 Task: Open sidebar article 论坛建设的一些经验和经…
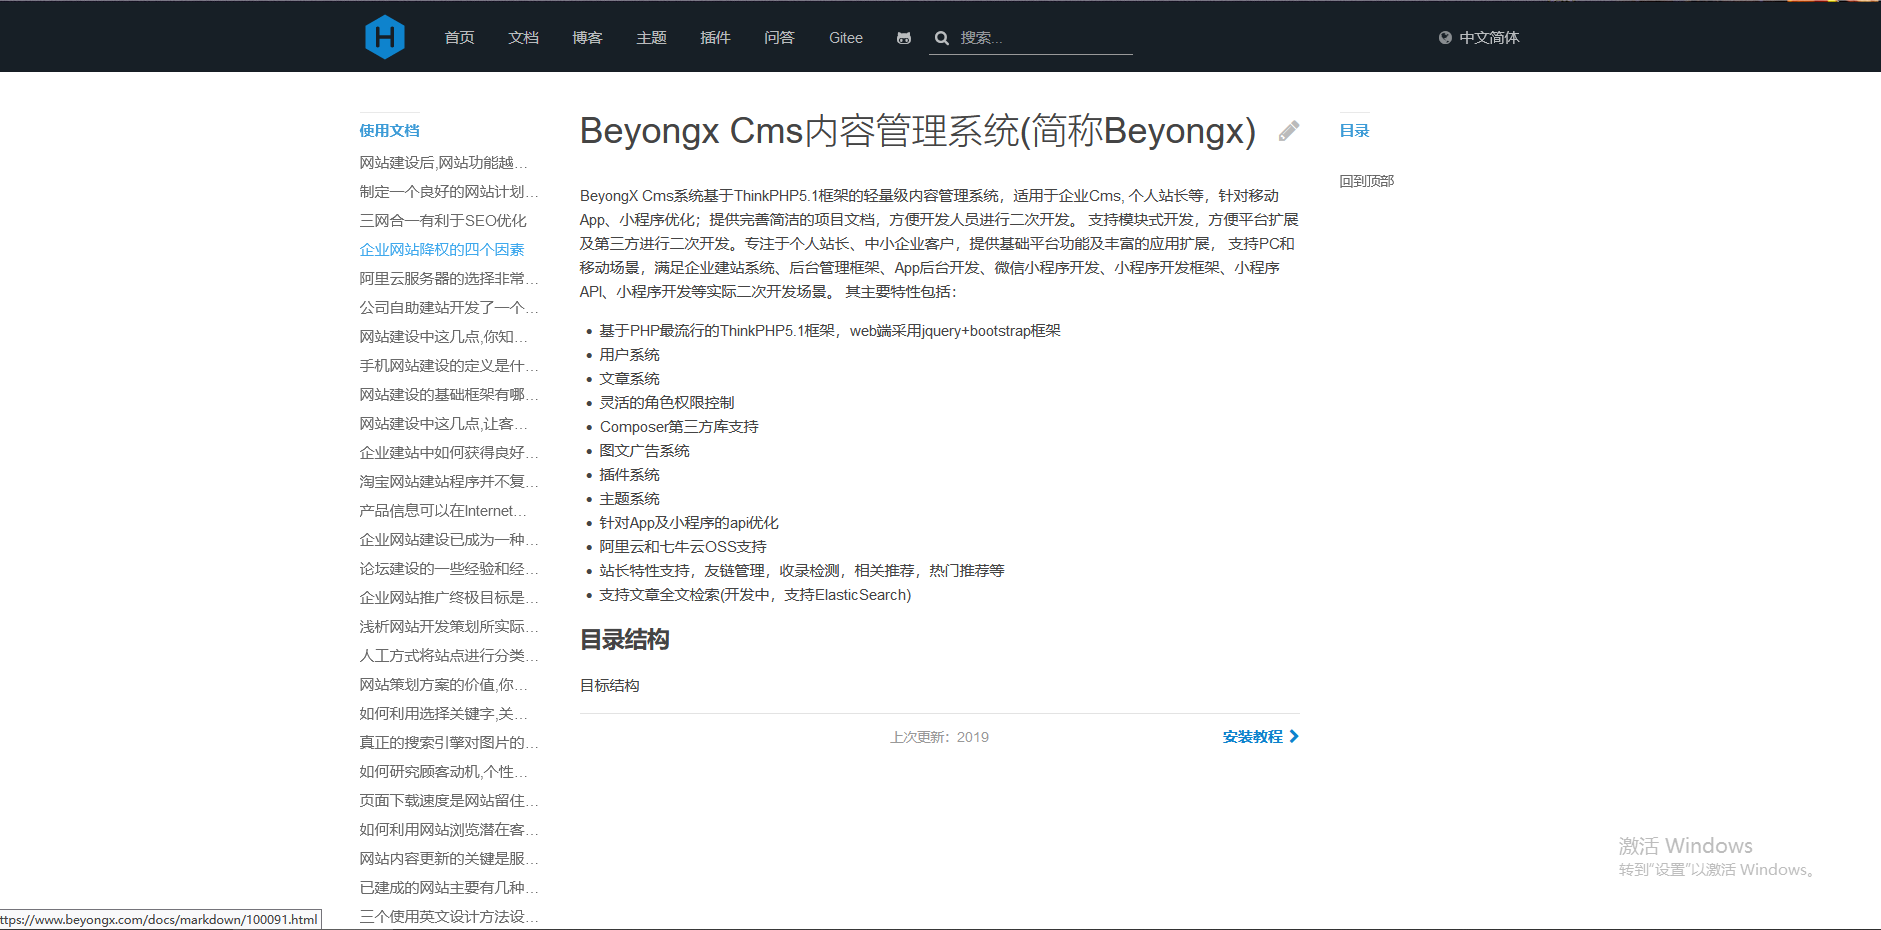(x=449, y=568)
